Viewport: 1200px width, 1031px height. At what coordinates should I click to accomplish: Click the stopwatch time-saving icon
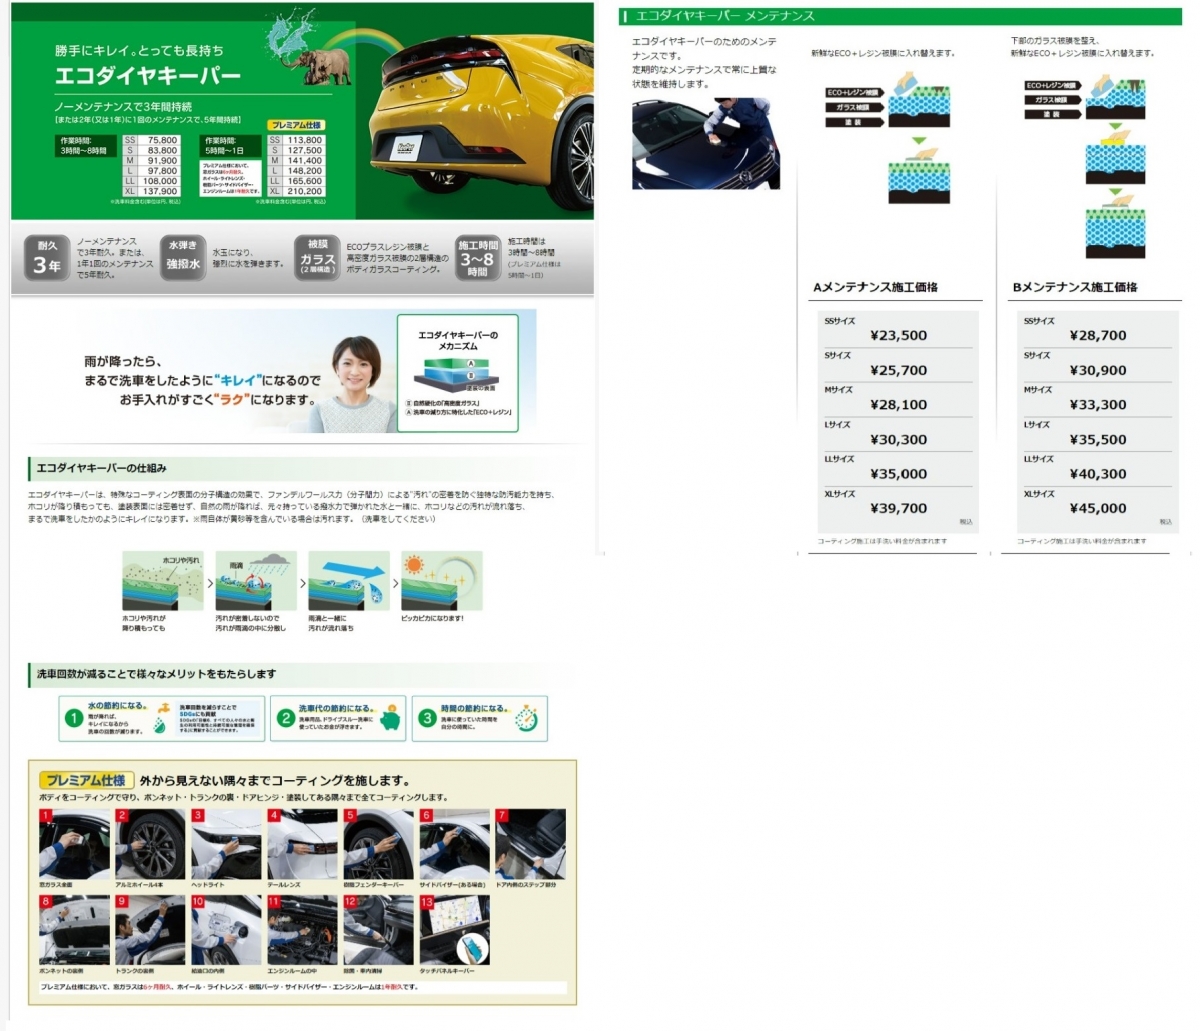tap(530, 719)
